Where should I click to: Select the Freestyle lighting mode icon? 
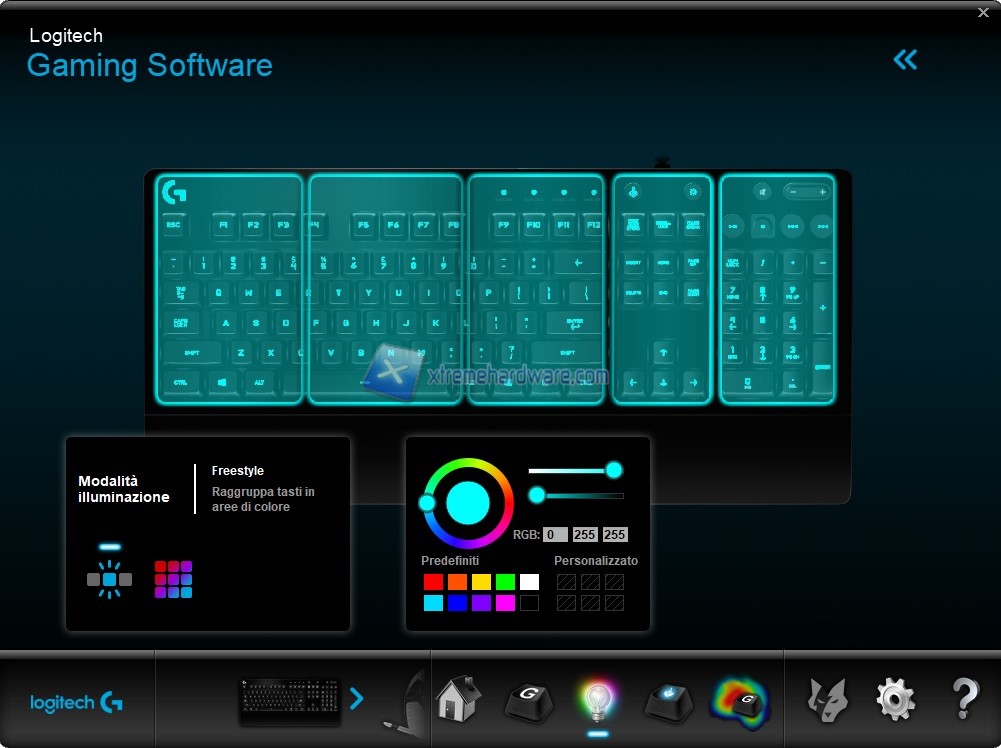tap(109, 579)
